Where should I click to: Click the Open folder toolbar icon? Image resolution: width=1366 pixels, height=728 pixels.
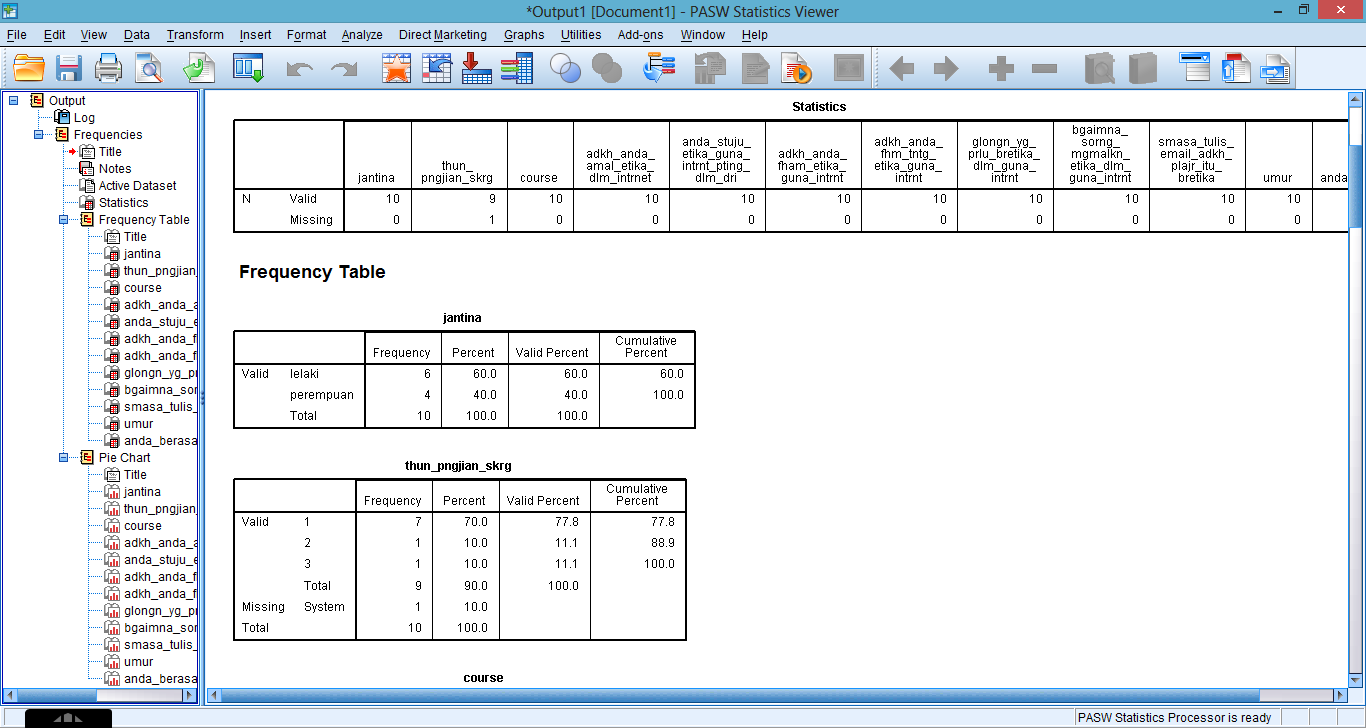tap(29, 68)
